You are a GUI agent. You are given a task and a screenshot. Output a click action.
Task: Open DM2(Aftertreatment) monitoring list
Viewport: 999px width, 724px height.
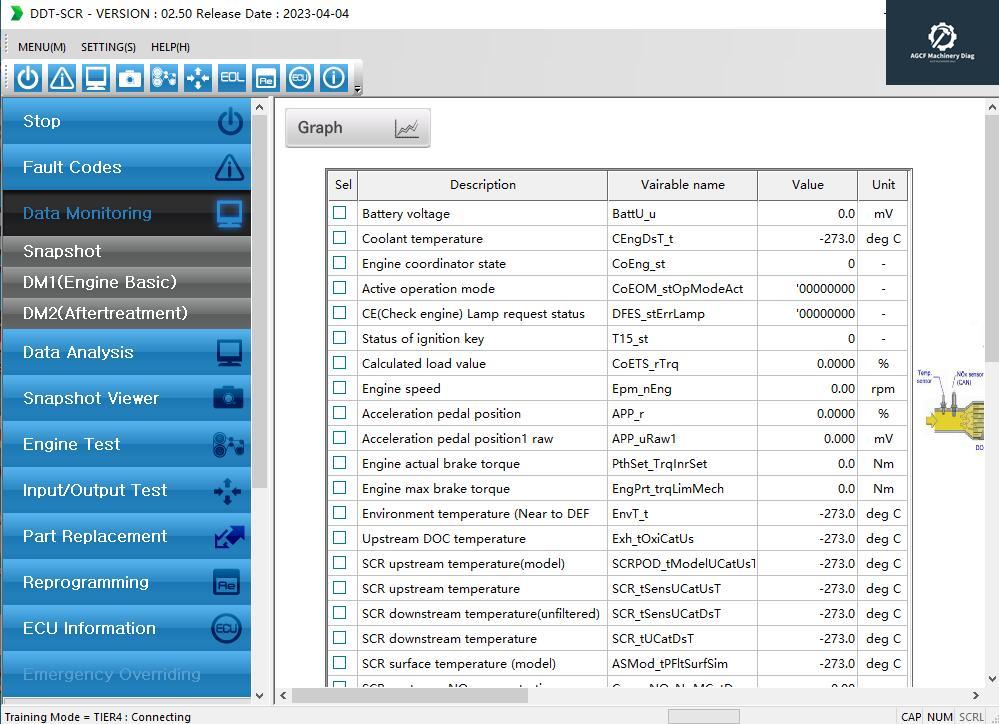pos(105,313)
